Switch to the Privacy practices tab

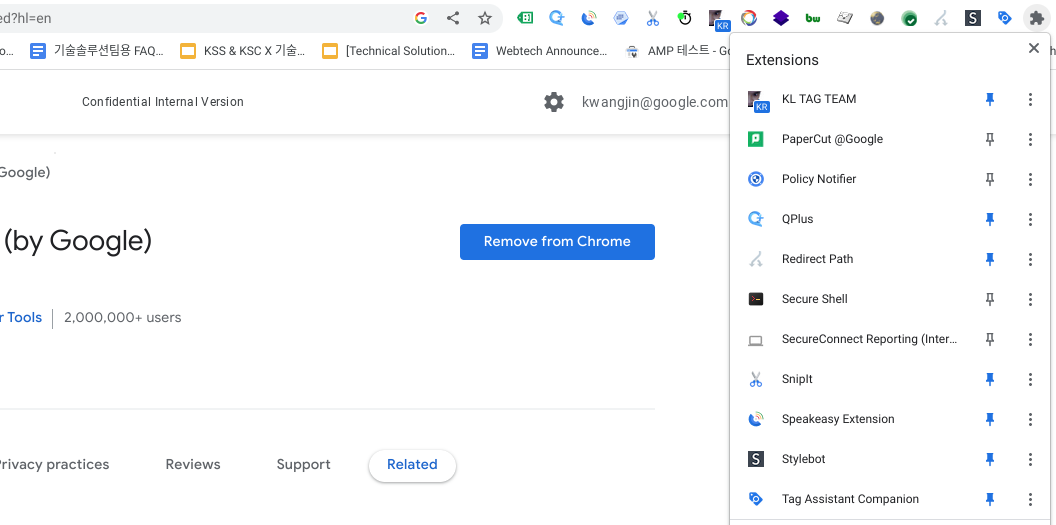[53, 464]
